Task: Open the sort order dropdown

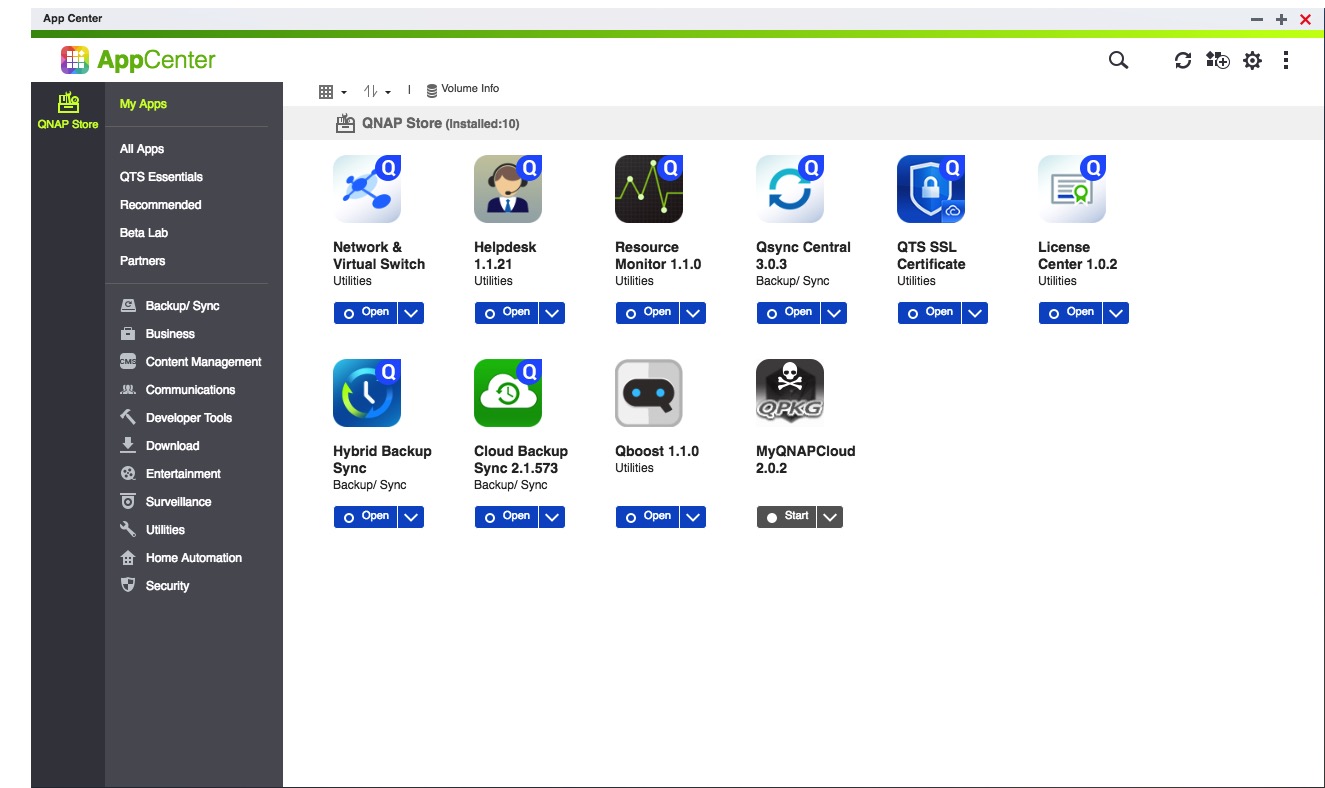Action: [377, 92]
